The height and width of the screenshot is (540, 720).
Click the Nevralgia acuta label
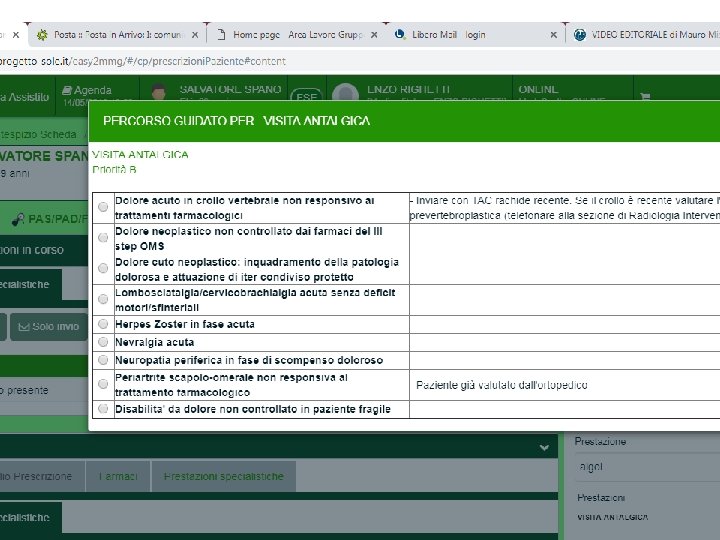tap(154, 342)
